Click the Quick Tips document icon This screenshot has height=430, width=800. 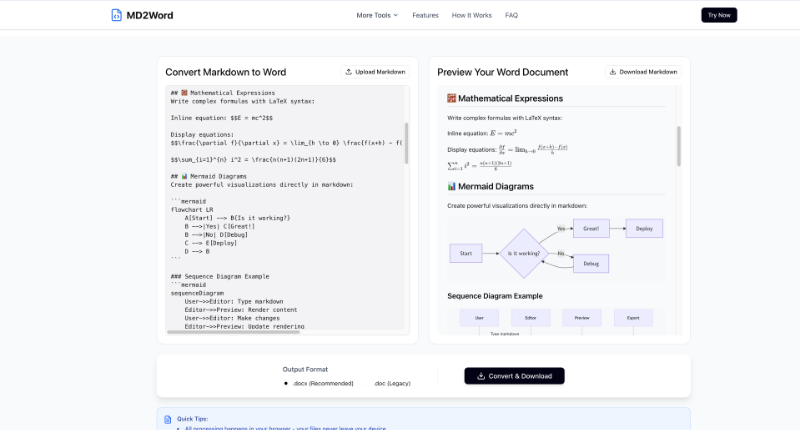168,419
